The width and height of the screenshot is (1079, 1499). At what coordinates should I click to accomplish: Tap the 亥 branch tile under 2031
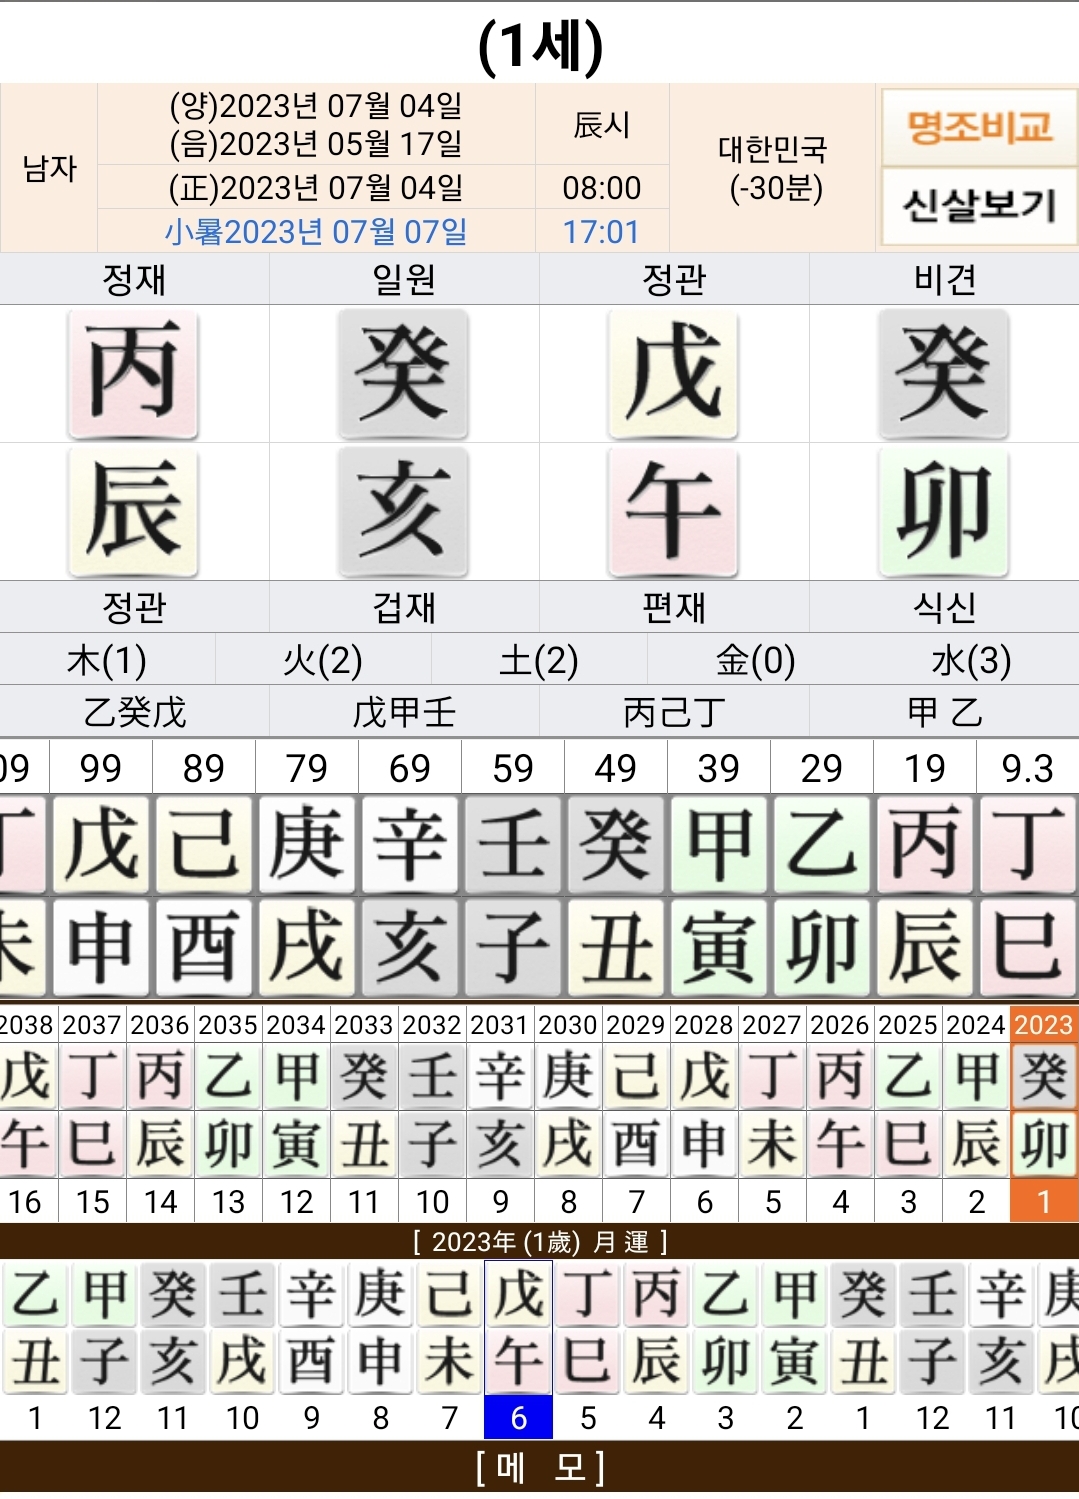point(500,1143)
